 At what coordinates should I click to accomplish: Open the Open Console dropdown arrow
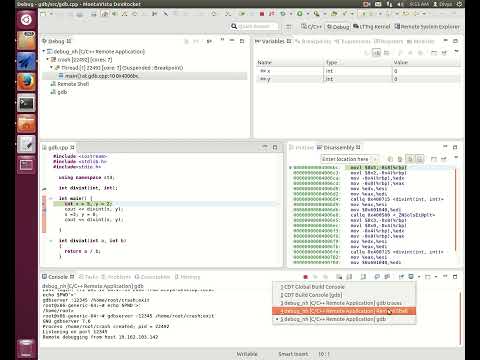point(435,277)
